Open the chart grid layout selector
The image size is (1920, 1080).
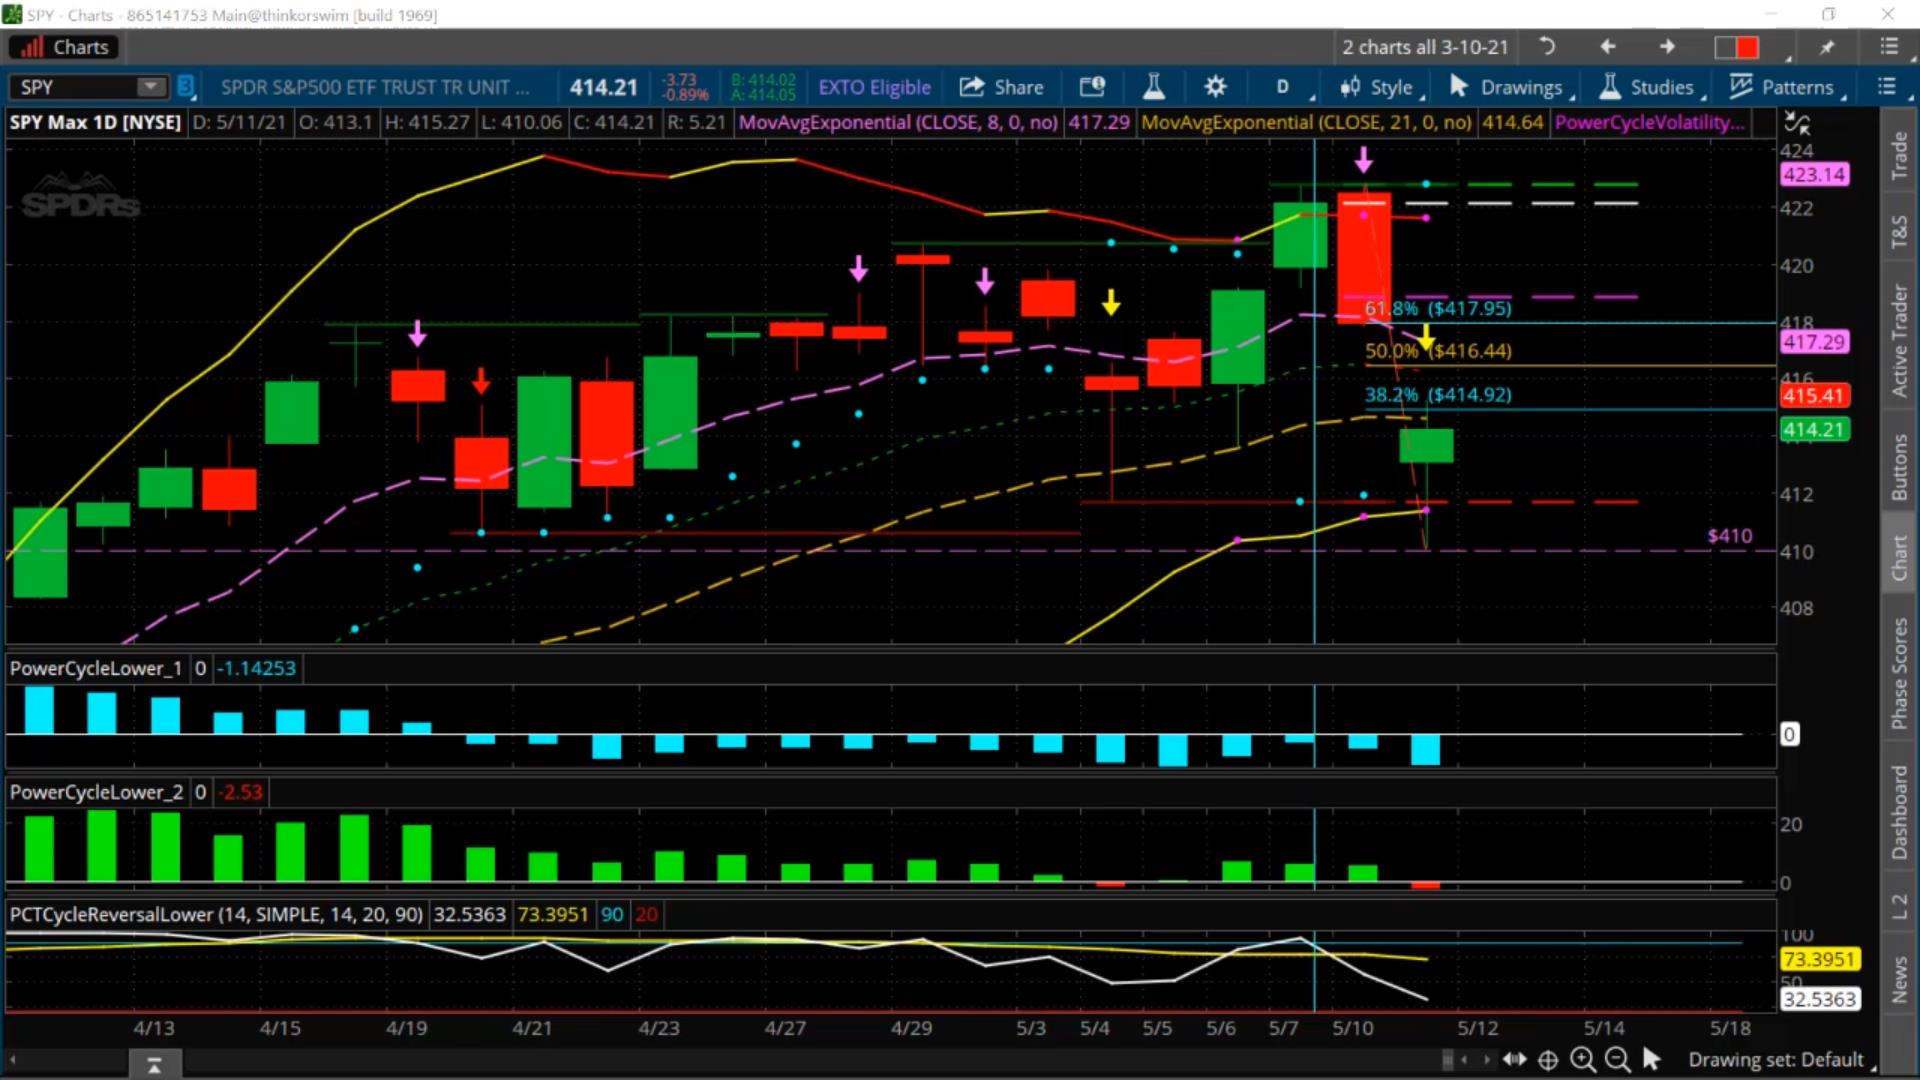pyautogui.click(x=1737, y=47)
